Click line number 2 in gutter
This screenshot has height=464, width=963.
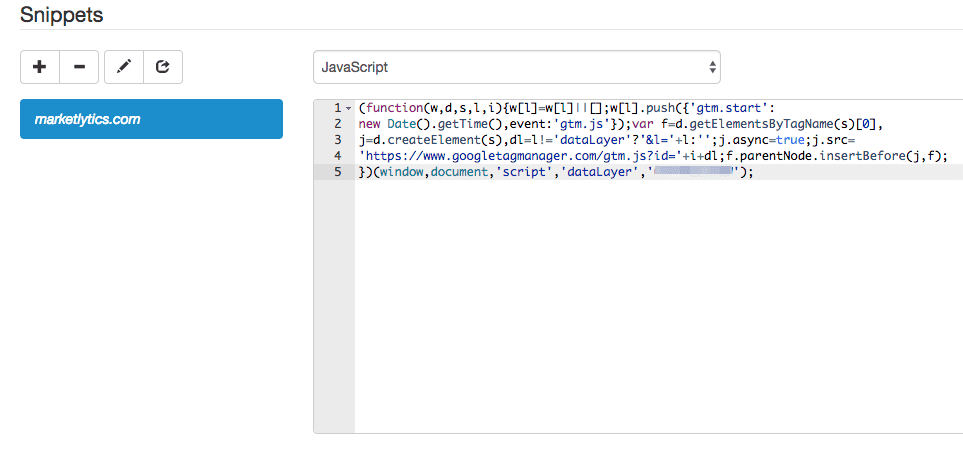pos(337,124)
